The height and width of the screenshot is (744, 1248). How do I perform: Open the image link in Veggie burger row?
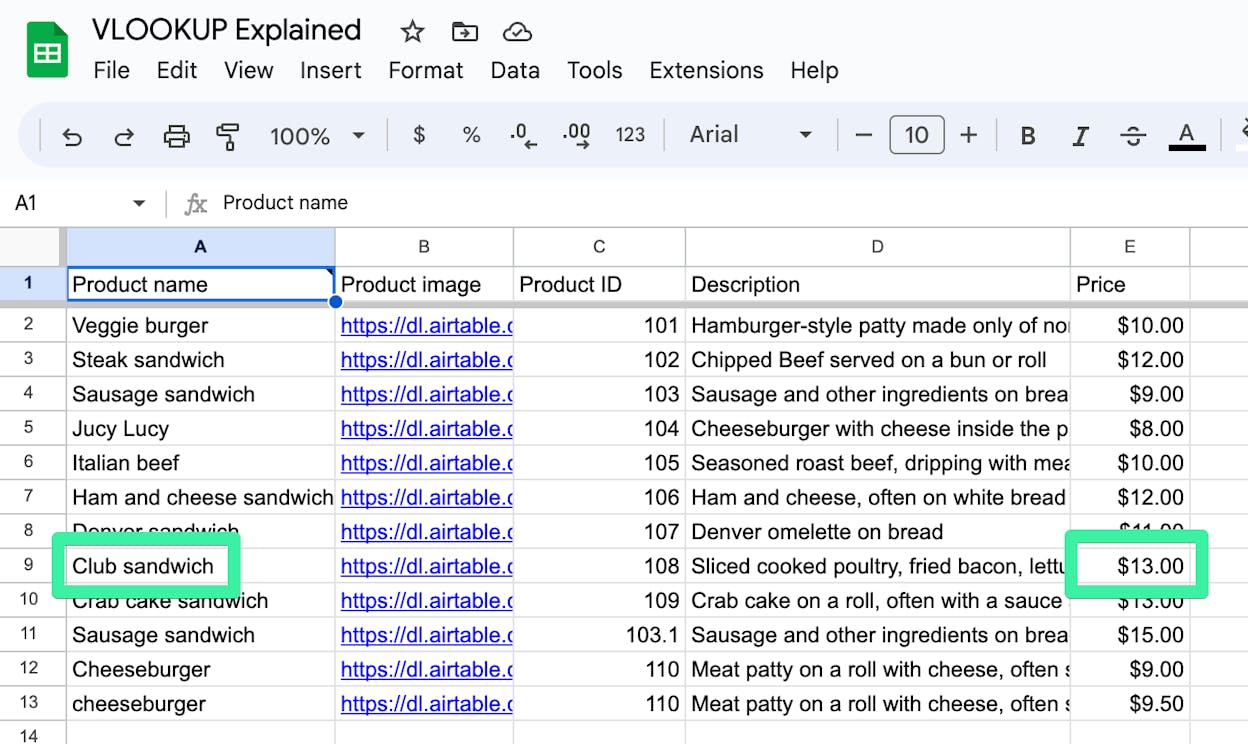click(426, 325)
